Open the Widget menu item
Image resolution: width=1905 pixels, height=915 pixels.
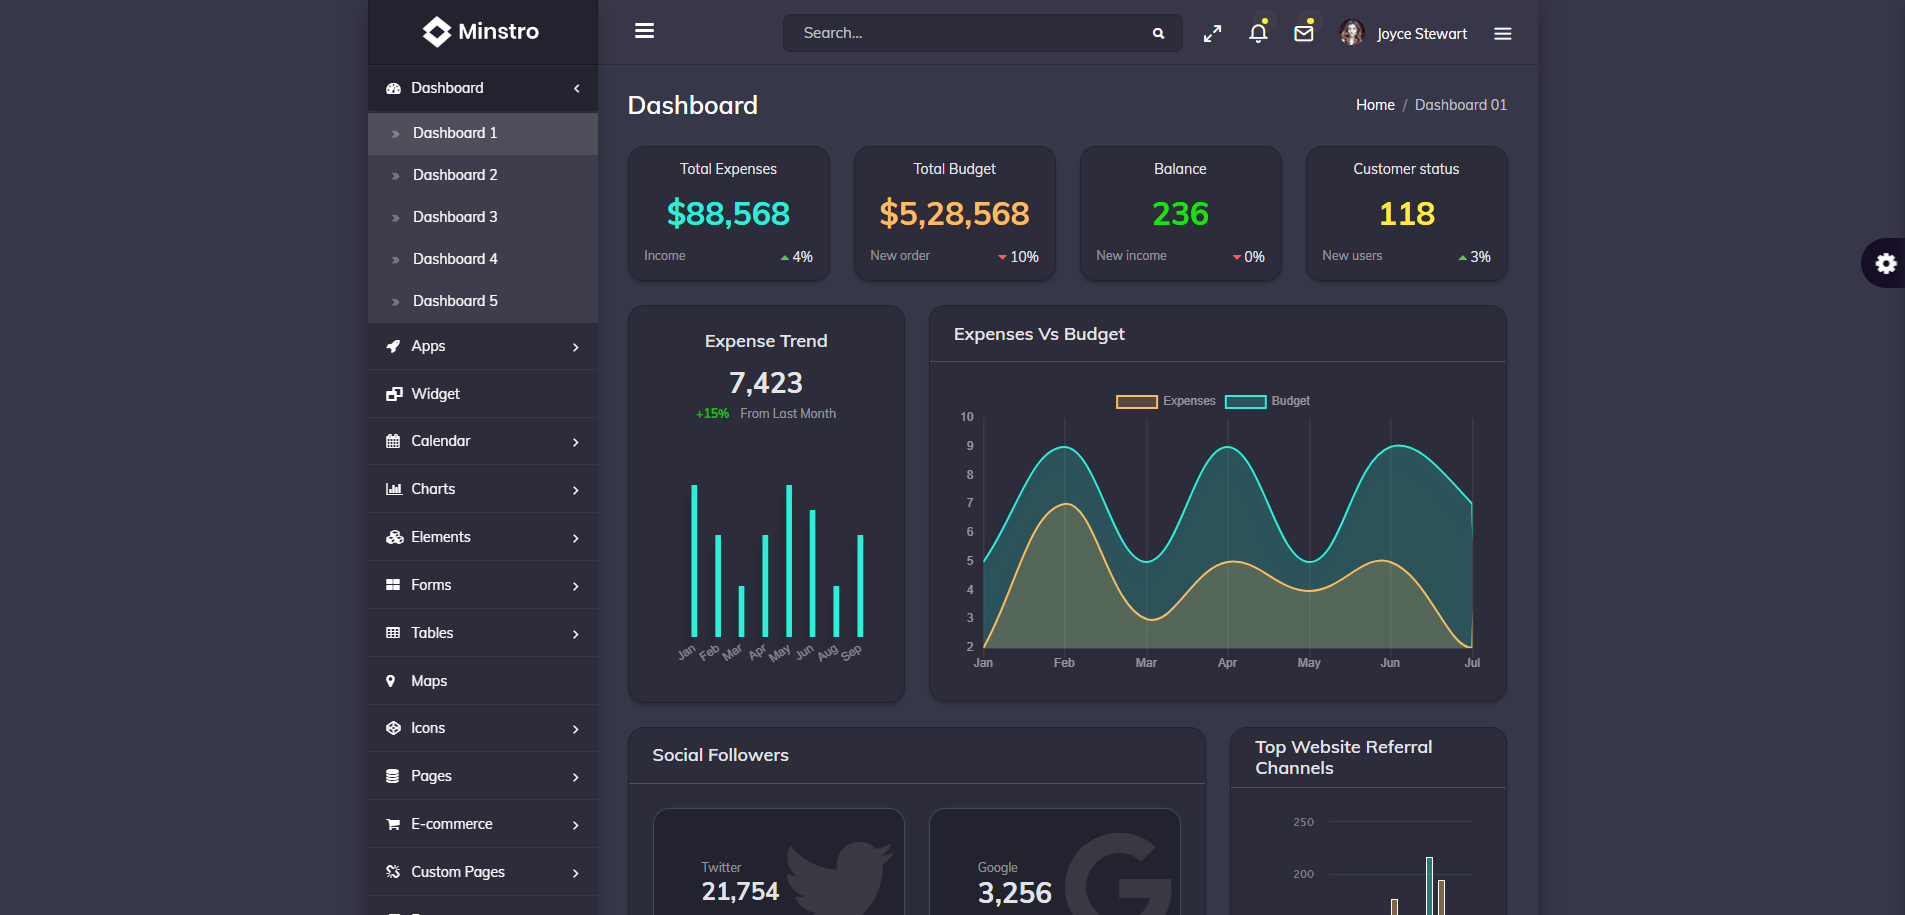tap(483, 394)
